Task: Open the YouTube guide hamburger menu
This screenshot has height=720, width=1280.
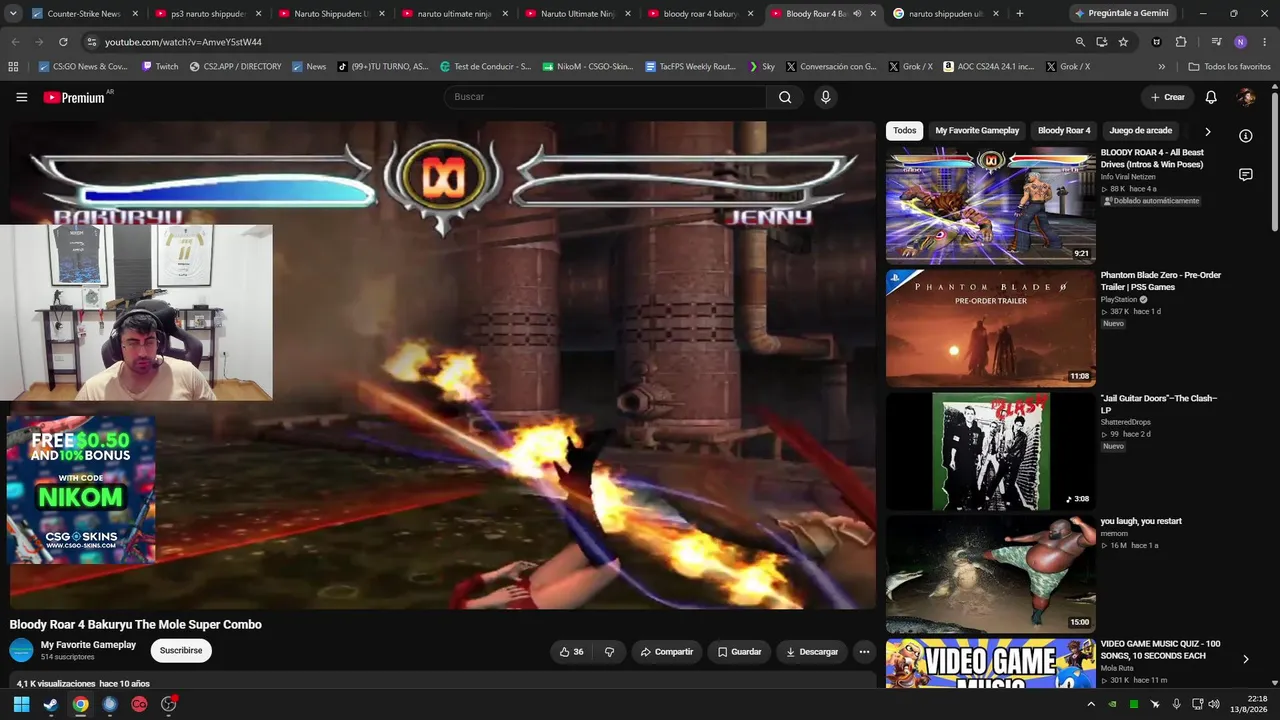Action: pyautogui.click(x=22, y=97)
